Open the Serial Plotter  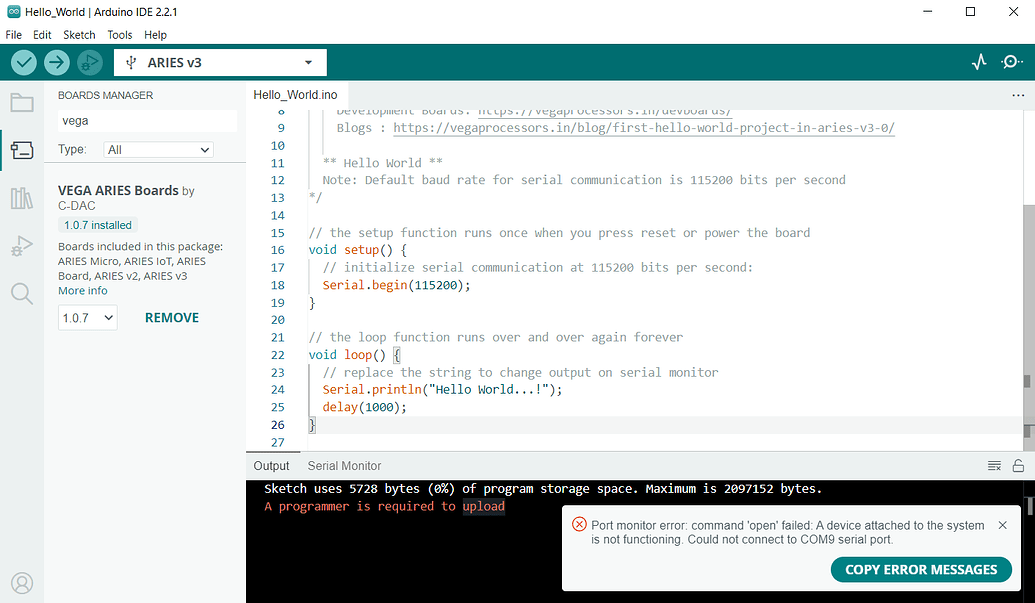tap(978, 61)
